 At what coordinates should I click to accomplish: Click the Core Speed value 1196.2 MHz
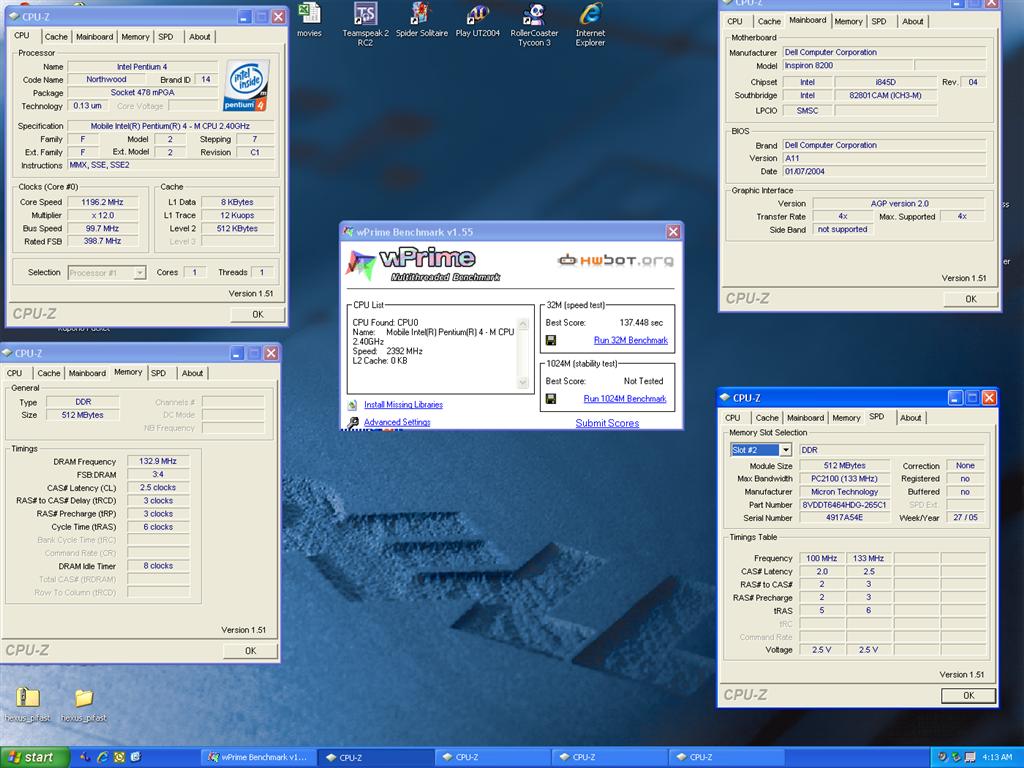point(102,202)
